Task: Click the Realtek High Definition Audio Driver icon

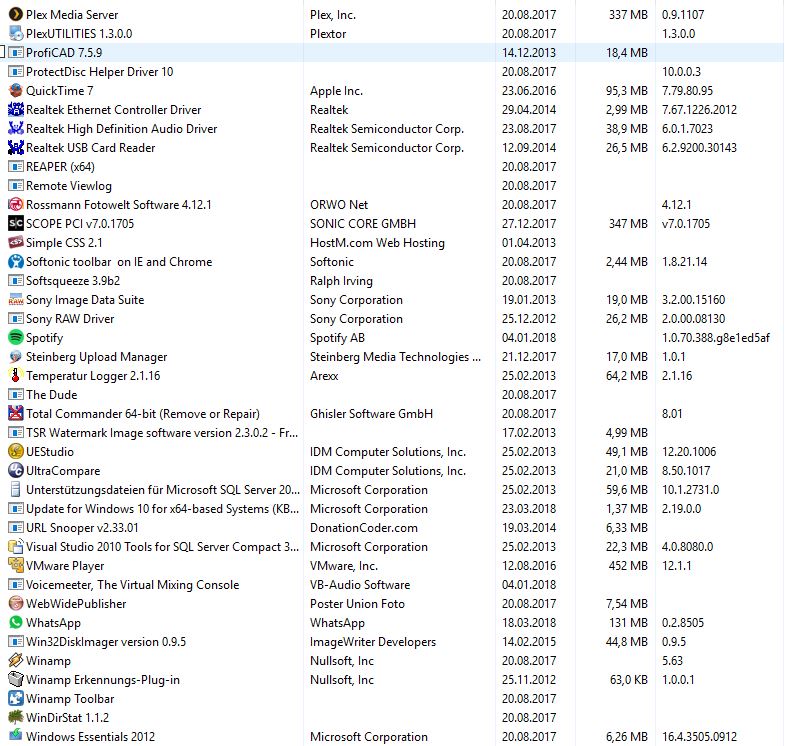Action: tap(16, 128)
